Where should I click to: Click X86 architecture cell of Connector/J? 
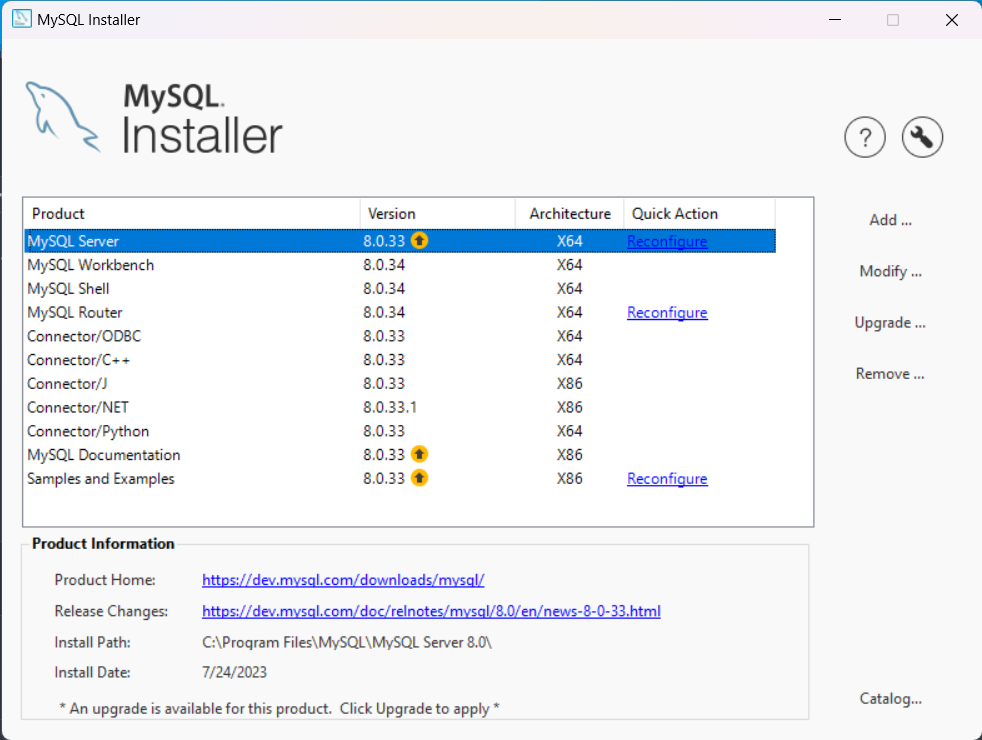point(569,384)
